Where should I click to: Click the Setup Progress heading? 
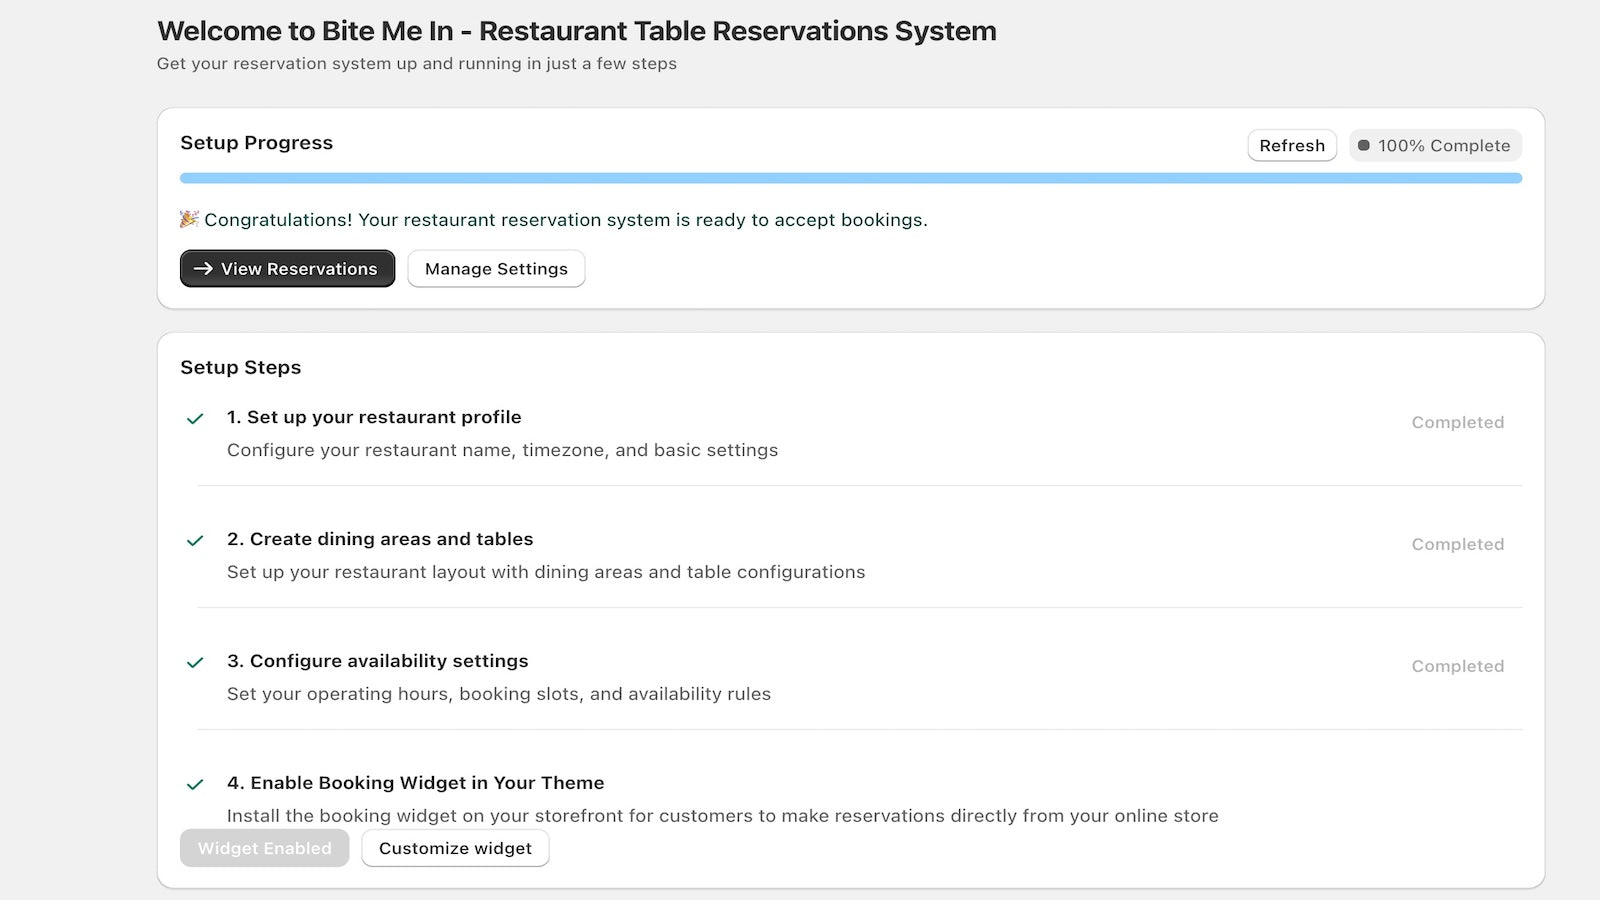pos(256,142)
